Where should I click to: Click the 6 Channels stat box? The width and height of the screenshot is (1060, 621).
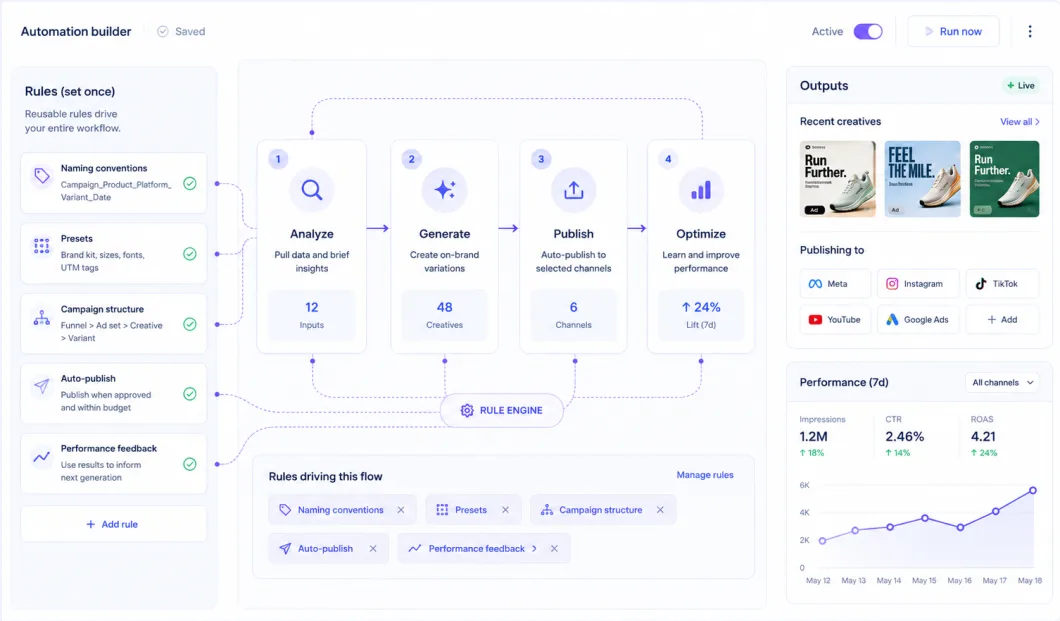tap(573, 315)
